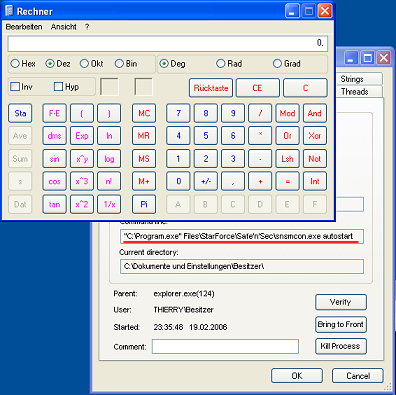Click the Bring to Front button
Viewport: 396px width, 395px height.
coord(341,324)
